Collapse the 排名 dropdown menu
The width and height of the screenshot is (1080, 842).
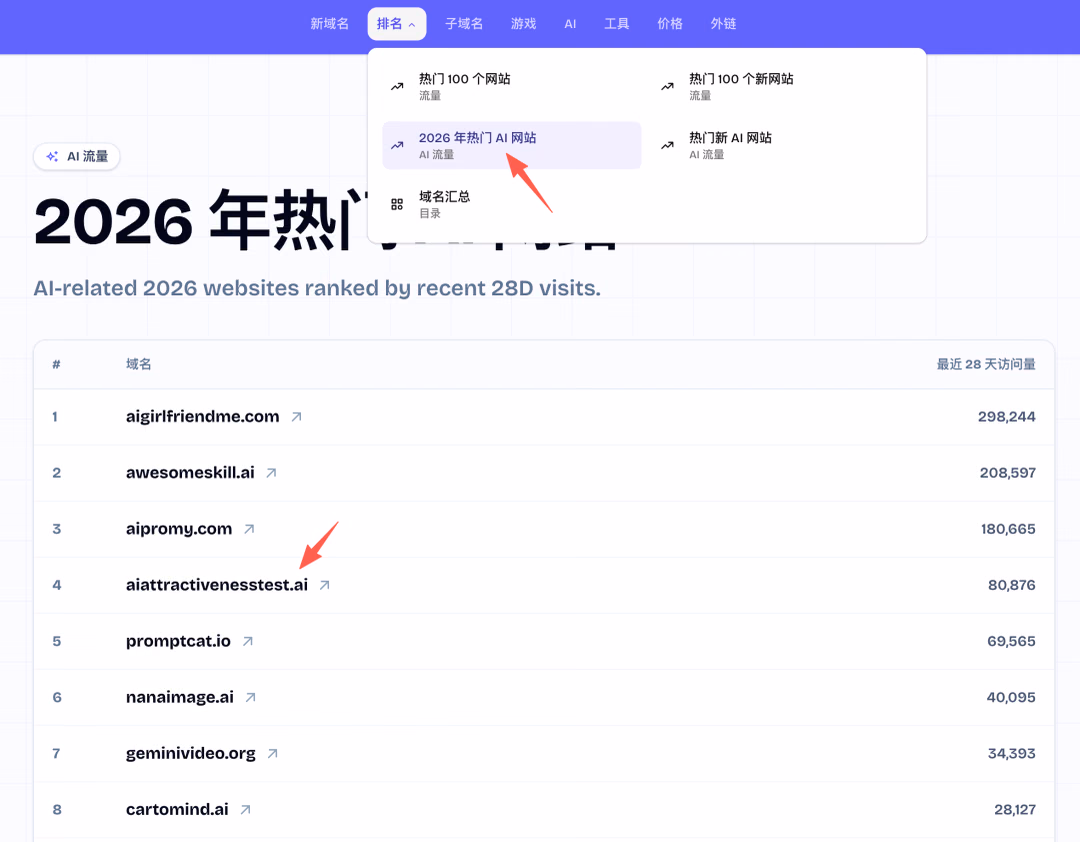coord(397,24)
